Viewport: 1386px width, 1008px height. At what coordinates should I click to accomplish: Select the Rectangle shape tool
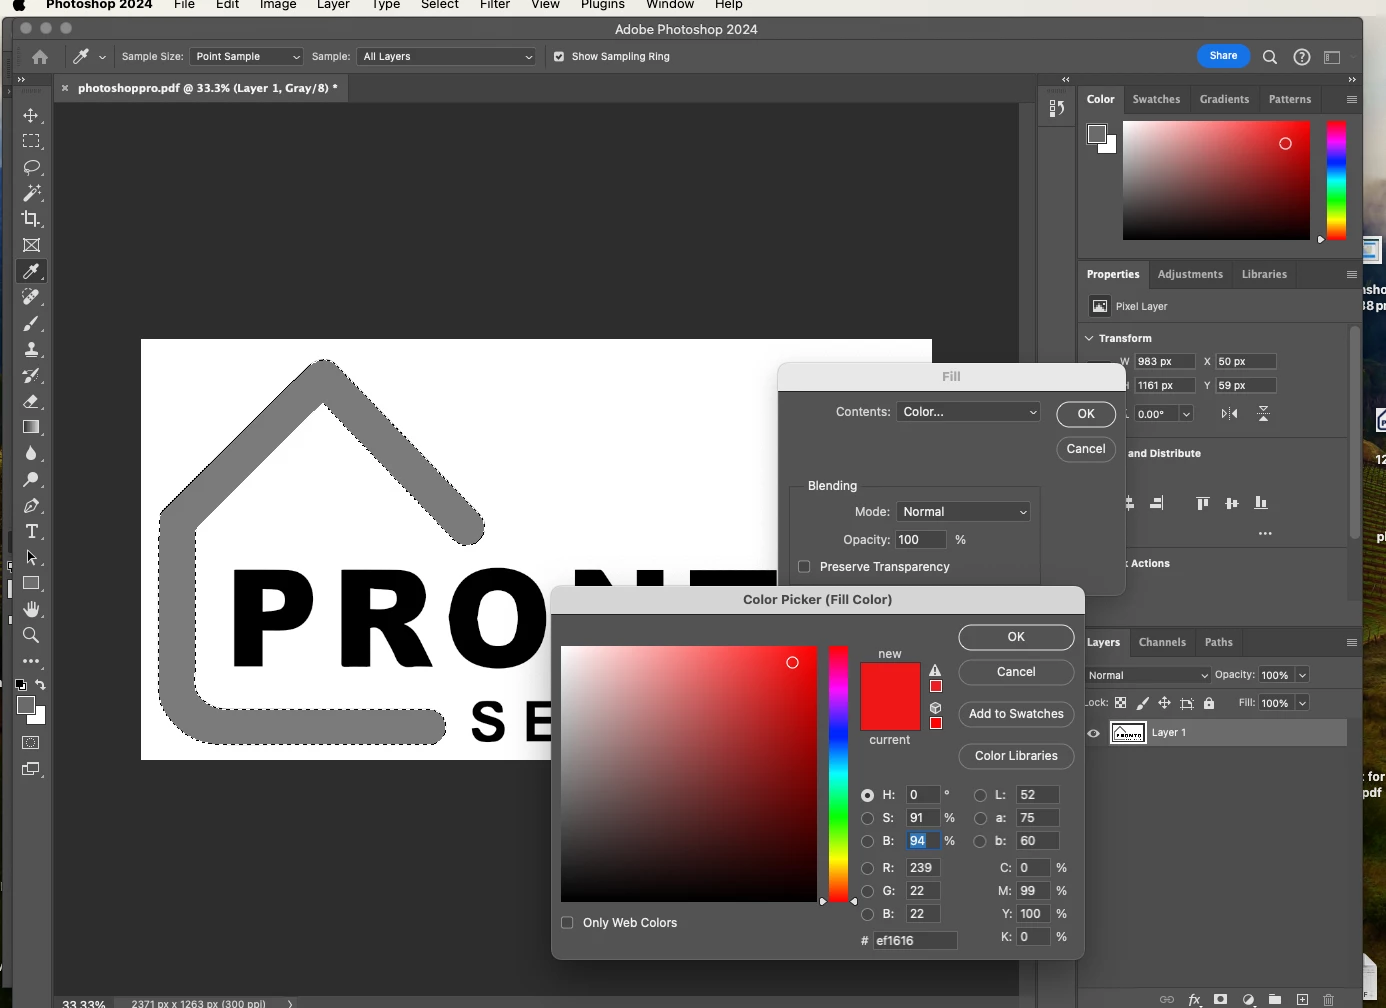(31, 583)
